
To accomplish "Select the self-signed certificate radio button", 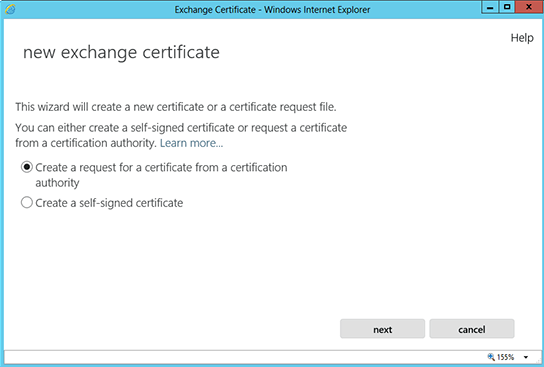I will 27,203.
